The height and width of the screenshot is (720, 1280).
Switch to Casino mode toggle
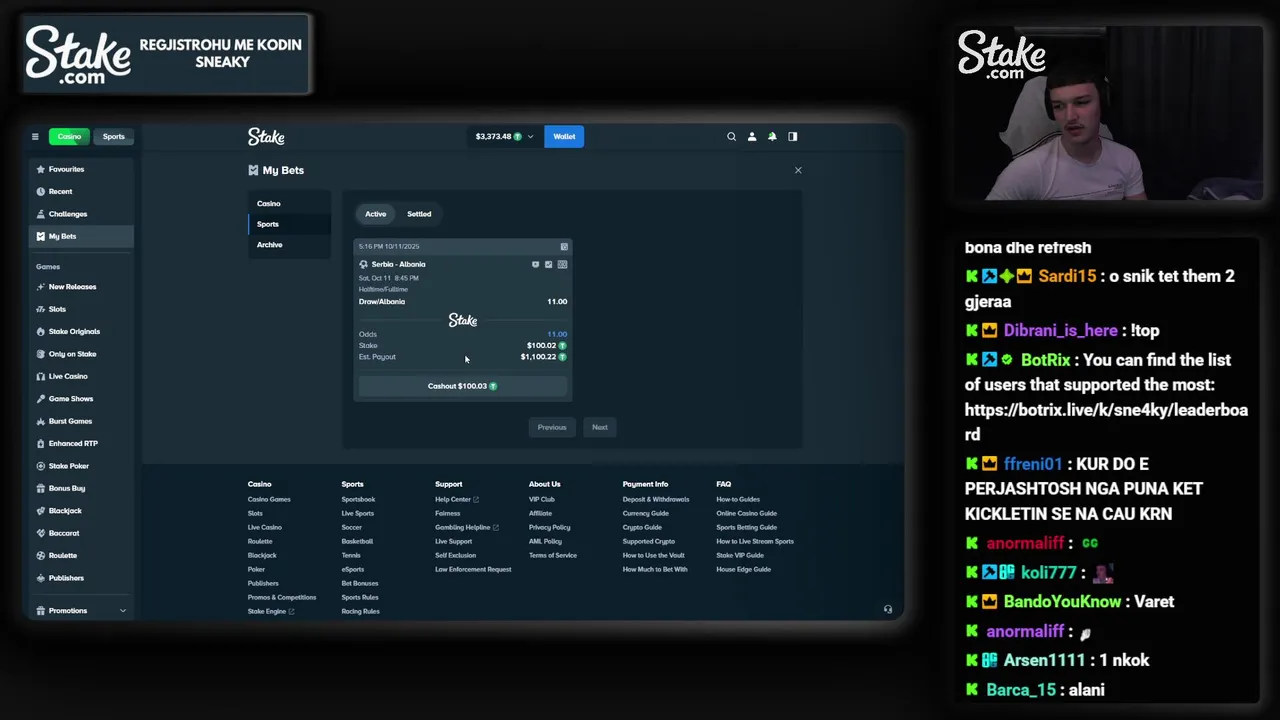(x=69, y=136)
